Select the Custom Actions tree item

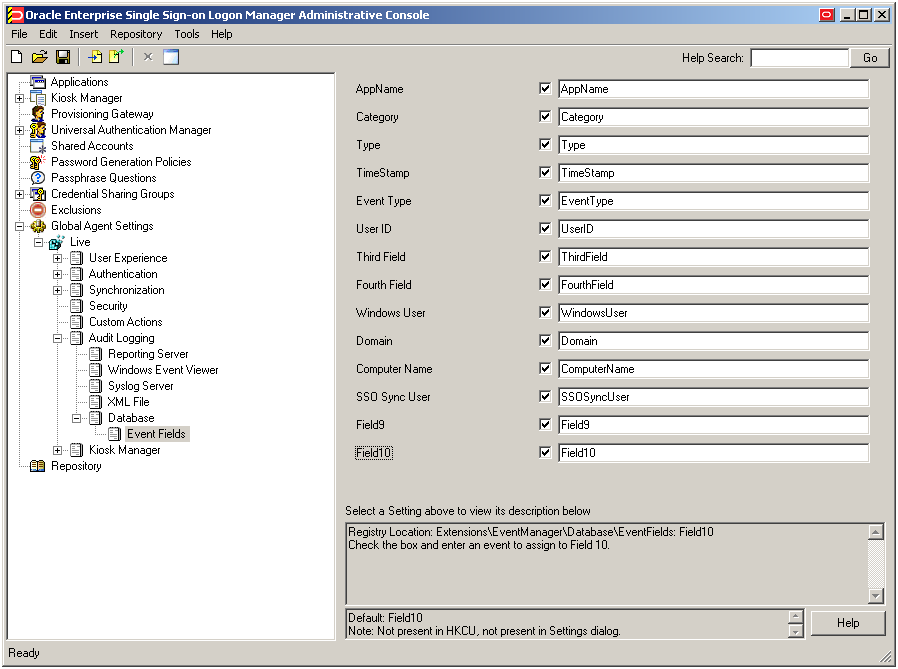click(x=125, y=322)
